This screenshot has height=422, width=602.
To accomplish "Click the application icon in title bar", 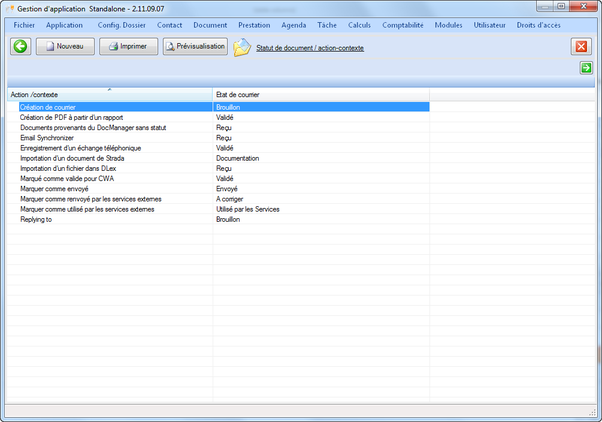I will click(9, 8).
